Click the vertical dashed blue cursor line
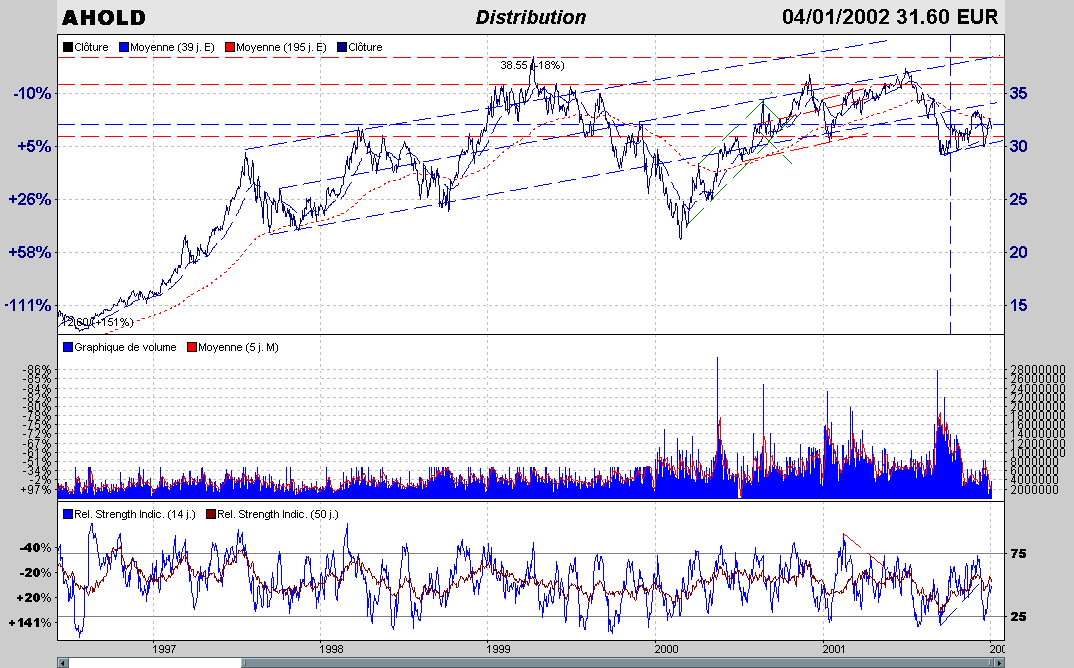Image resolution: width=1074 pixels, height=668 pixels. pos(950,184)
